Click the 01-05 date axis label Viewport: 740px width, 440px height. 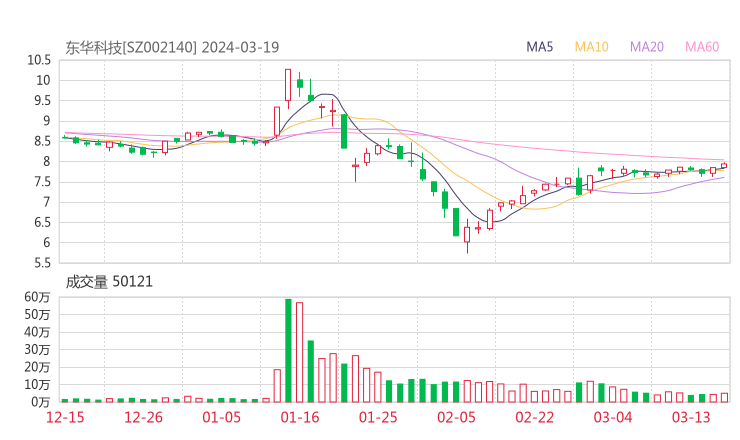click(x=221, y=417)
